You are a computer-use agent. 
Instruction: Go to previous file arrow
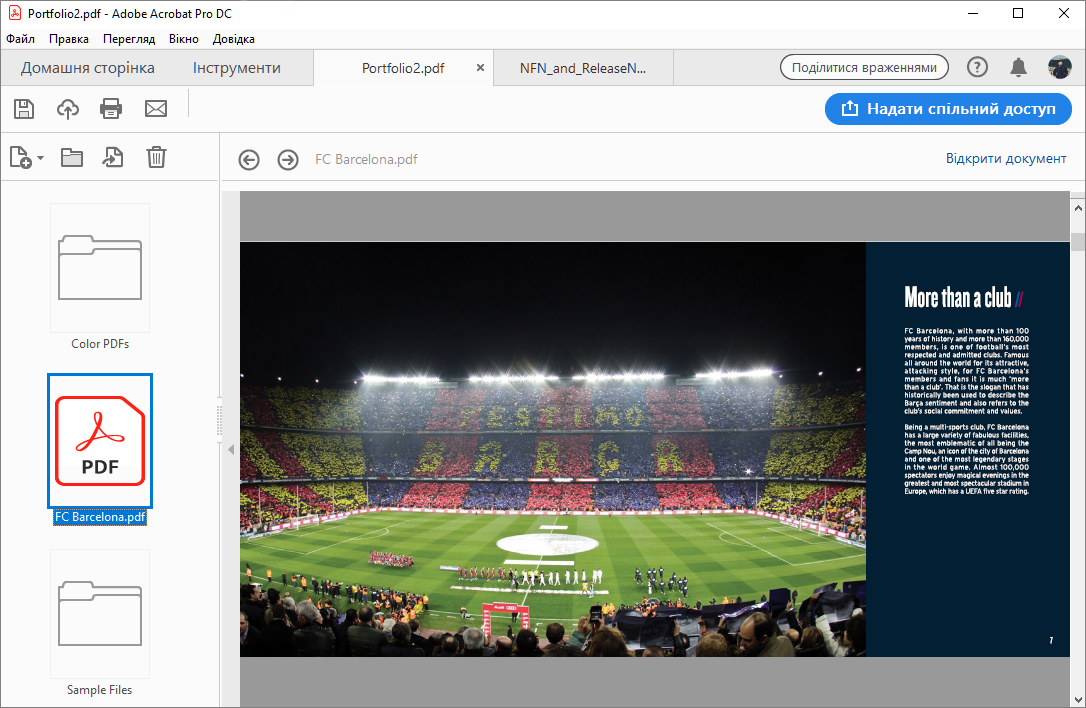pyautogui.click(x=249, y=160)
